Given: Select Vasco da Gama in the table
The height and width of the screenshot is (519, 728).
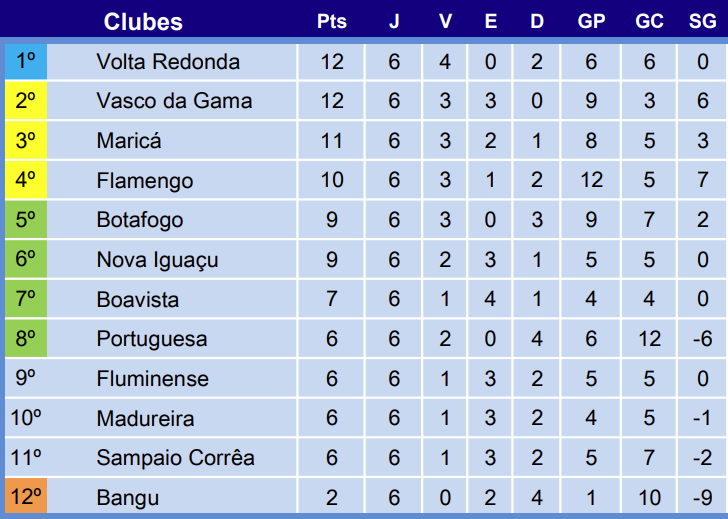Looking at the screenshot, I should (x=174, y=101).
